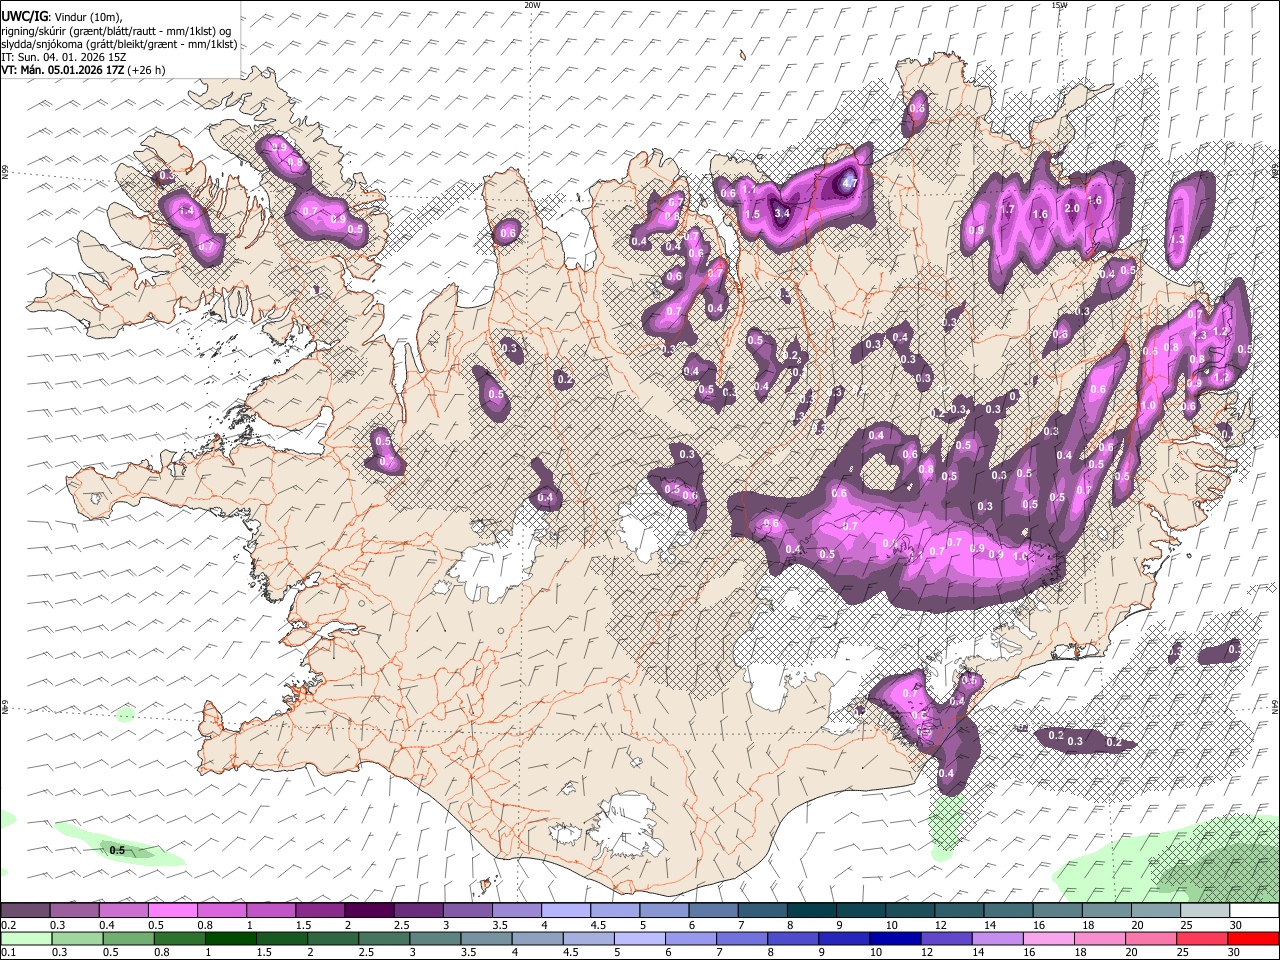Pick the green scale swatch between 20 and 25
This screenshot has height=960, width=1280.
(x=1152, y=938)
